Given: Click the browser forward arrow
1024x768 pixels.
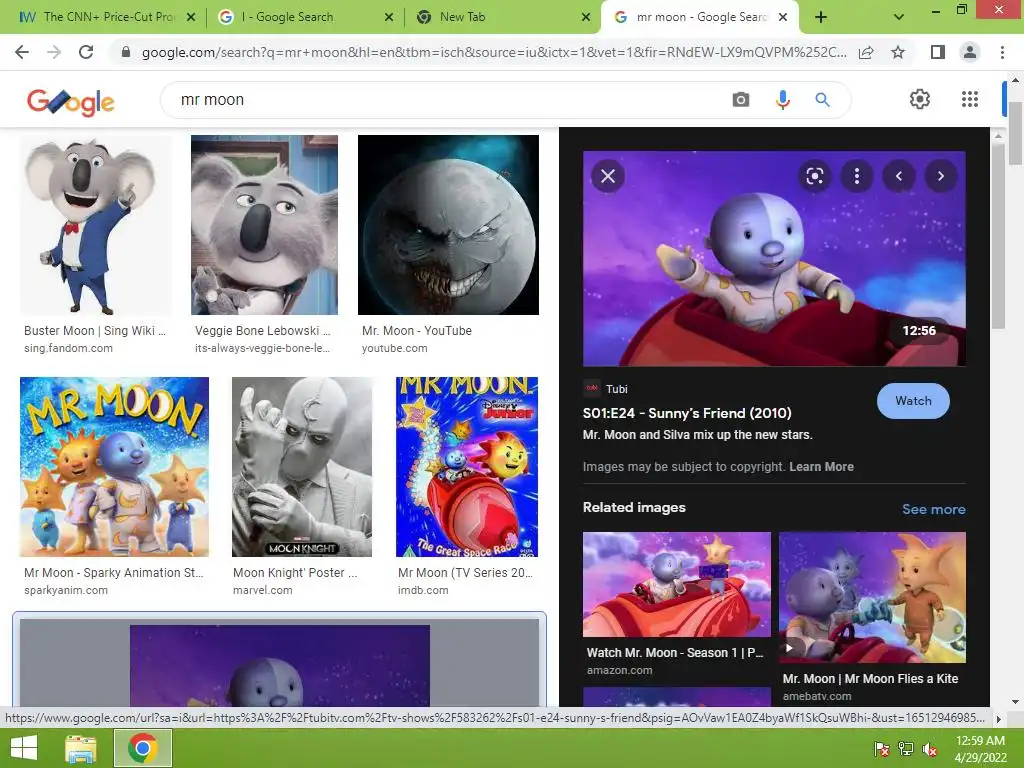Looking at the screenshot, I should point(54,52).
